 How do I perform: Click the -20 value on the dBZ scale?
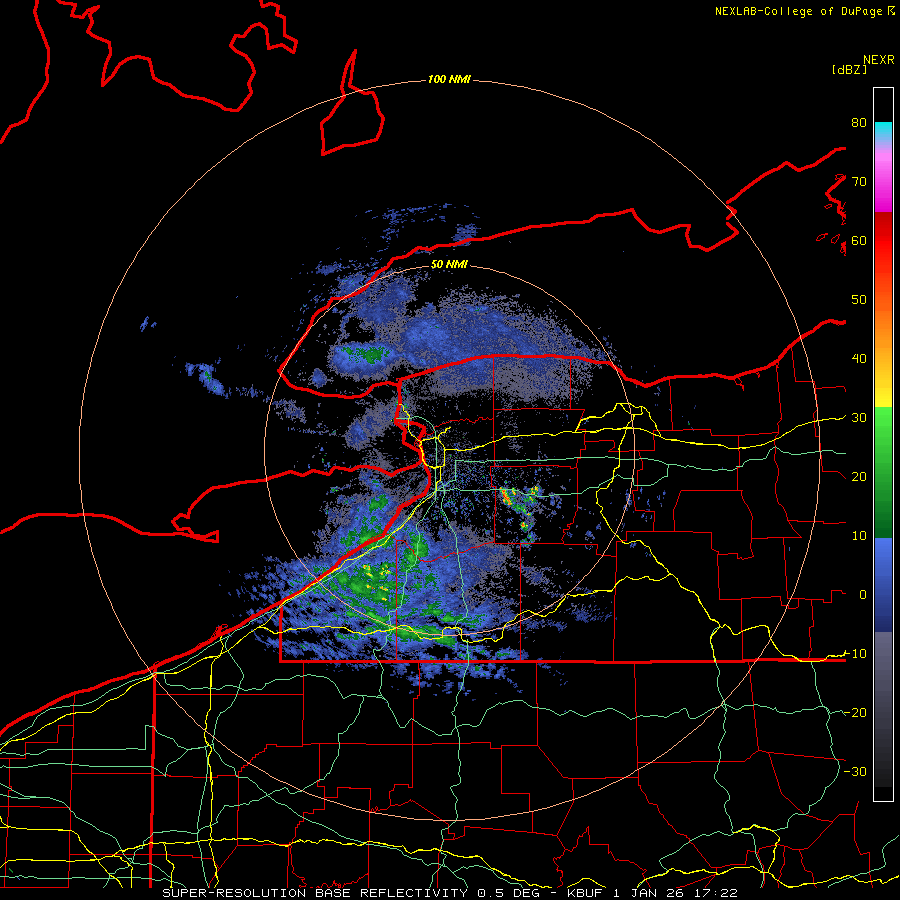[x=855, y=713]
